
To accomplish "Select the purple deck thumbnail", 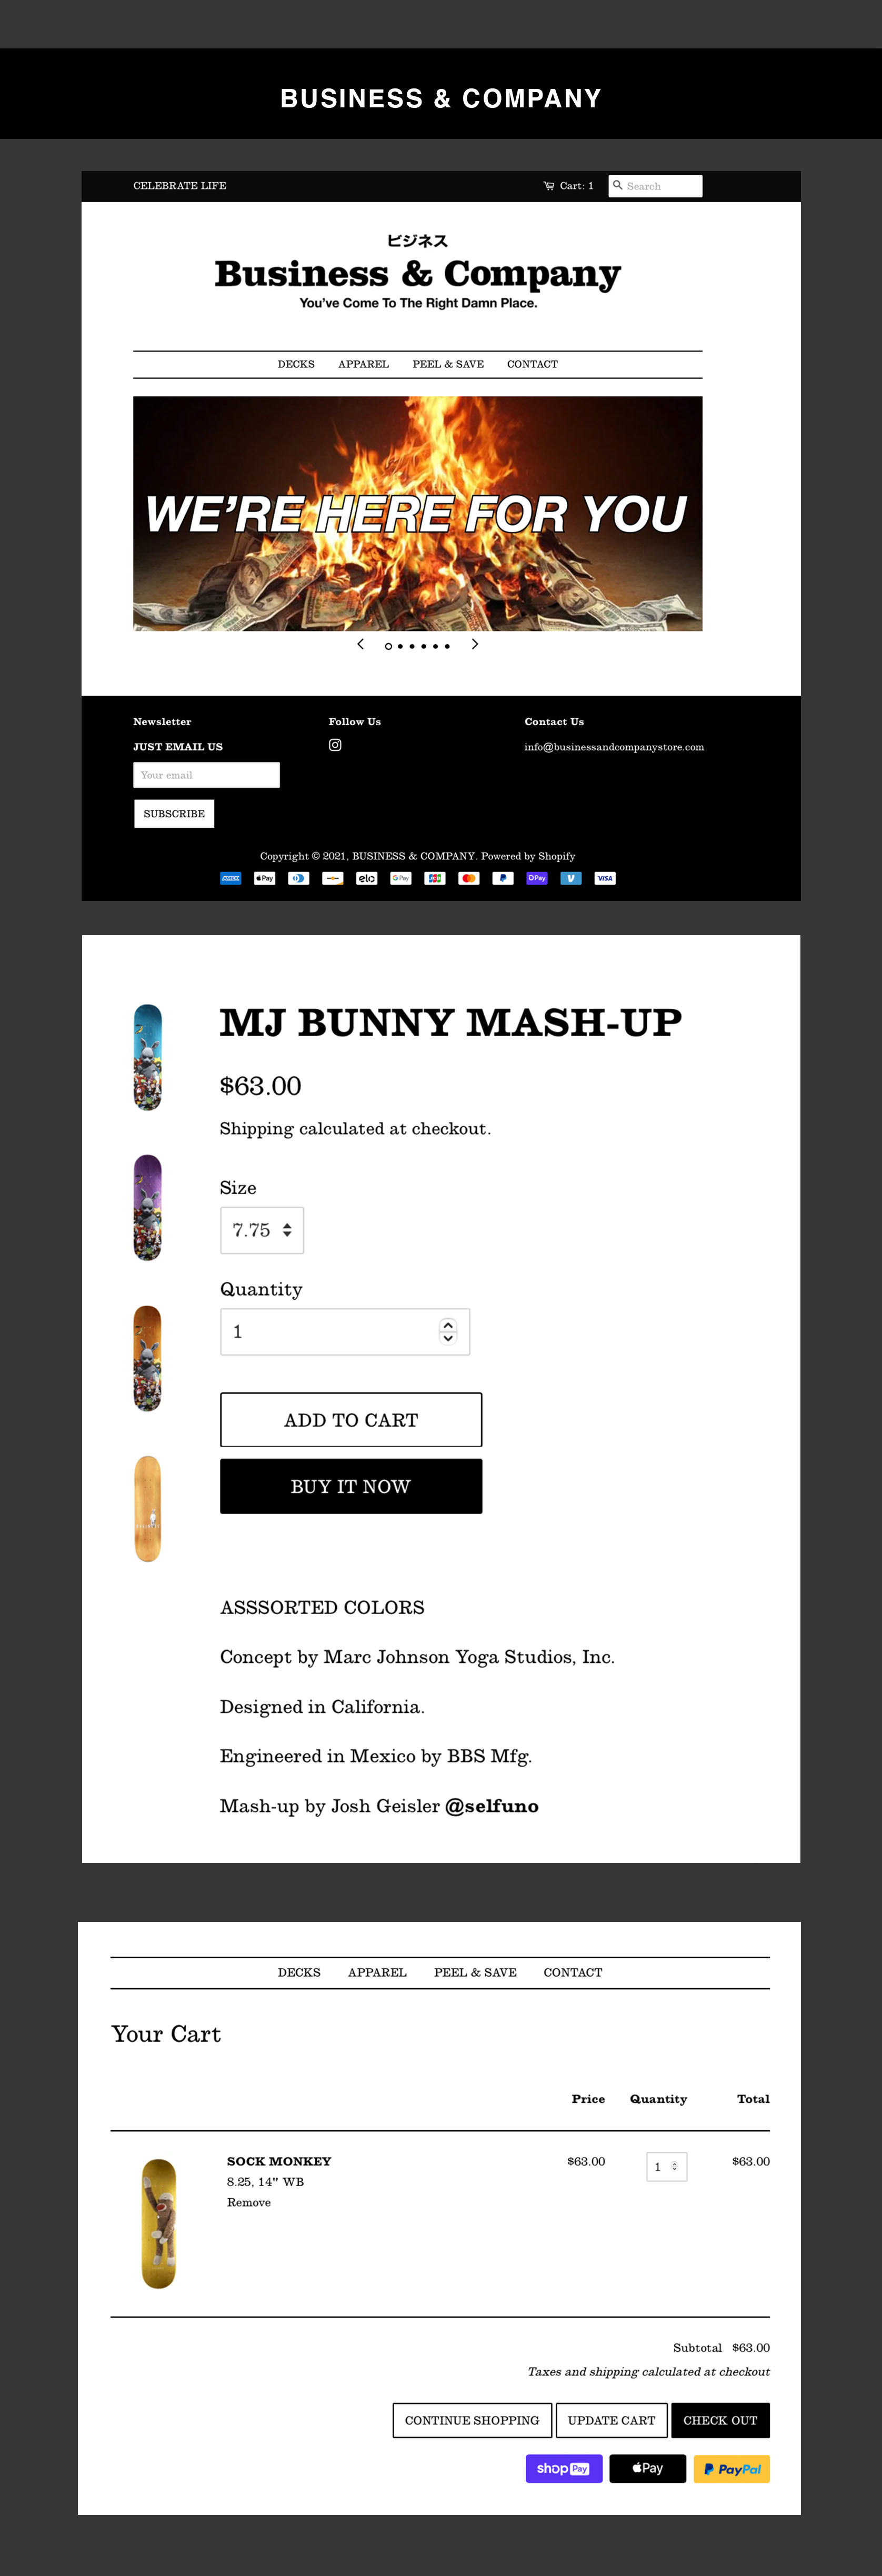I will (148, 1207).
